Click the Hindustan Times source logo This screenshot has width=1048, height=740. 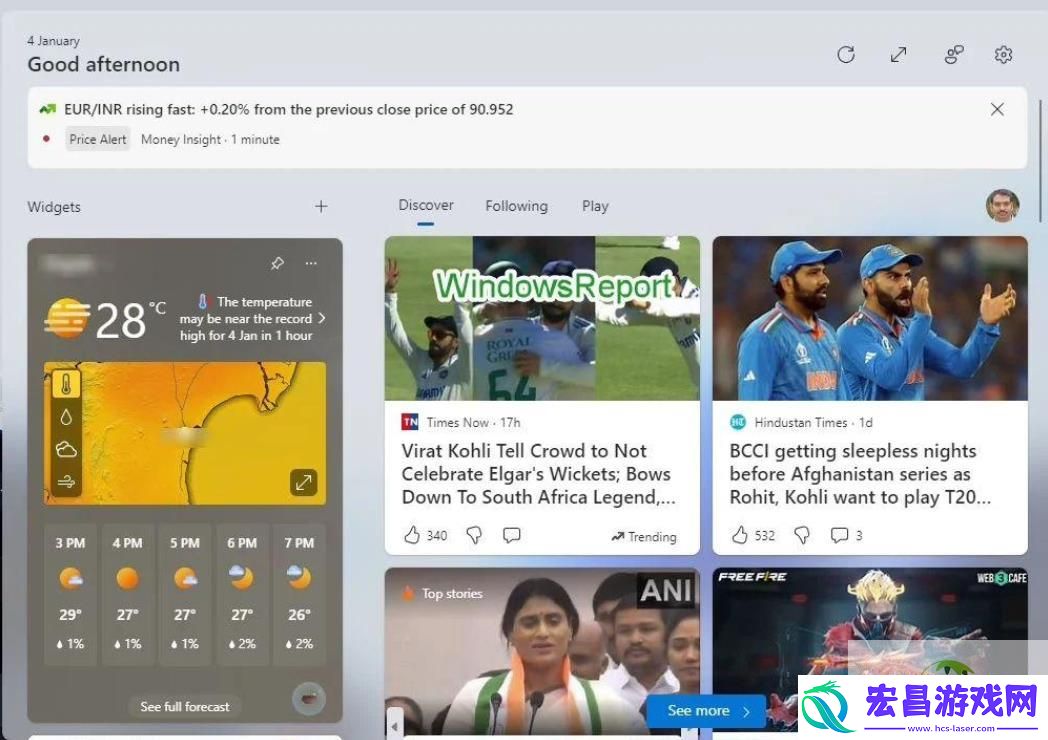pyautogui.click(x=737, y=422)
